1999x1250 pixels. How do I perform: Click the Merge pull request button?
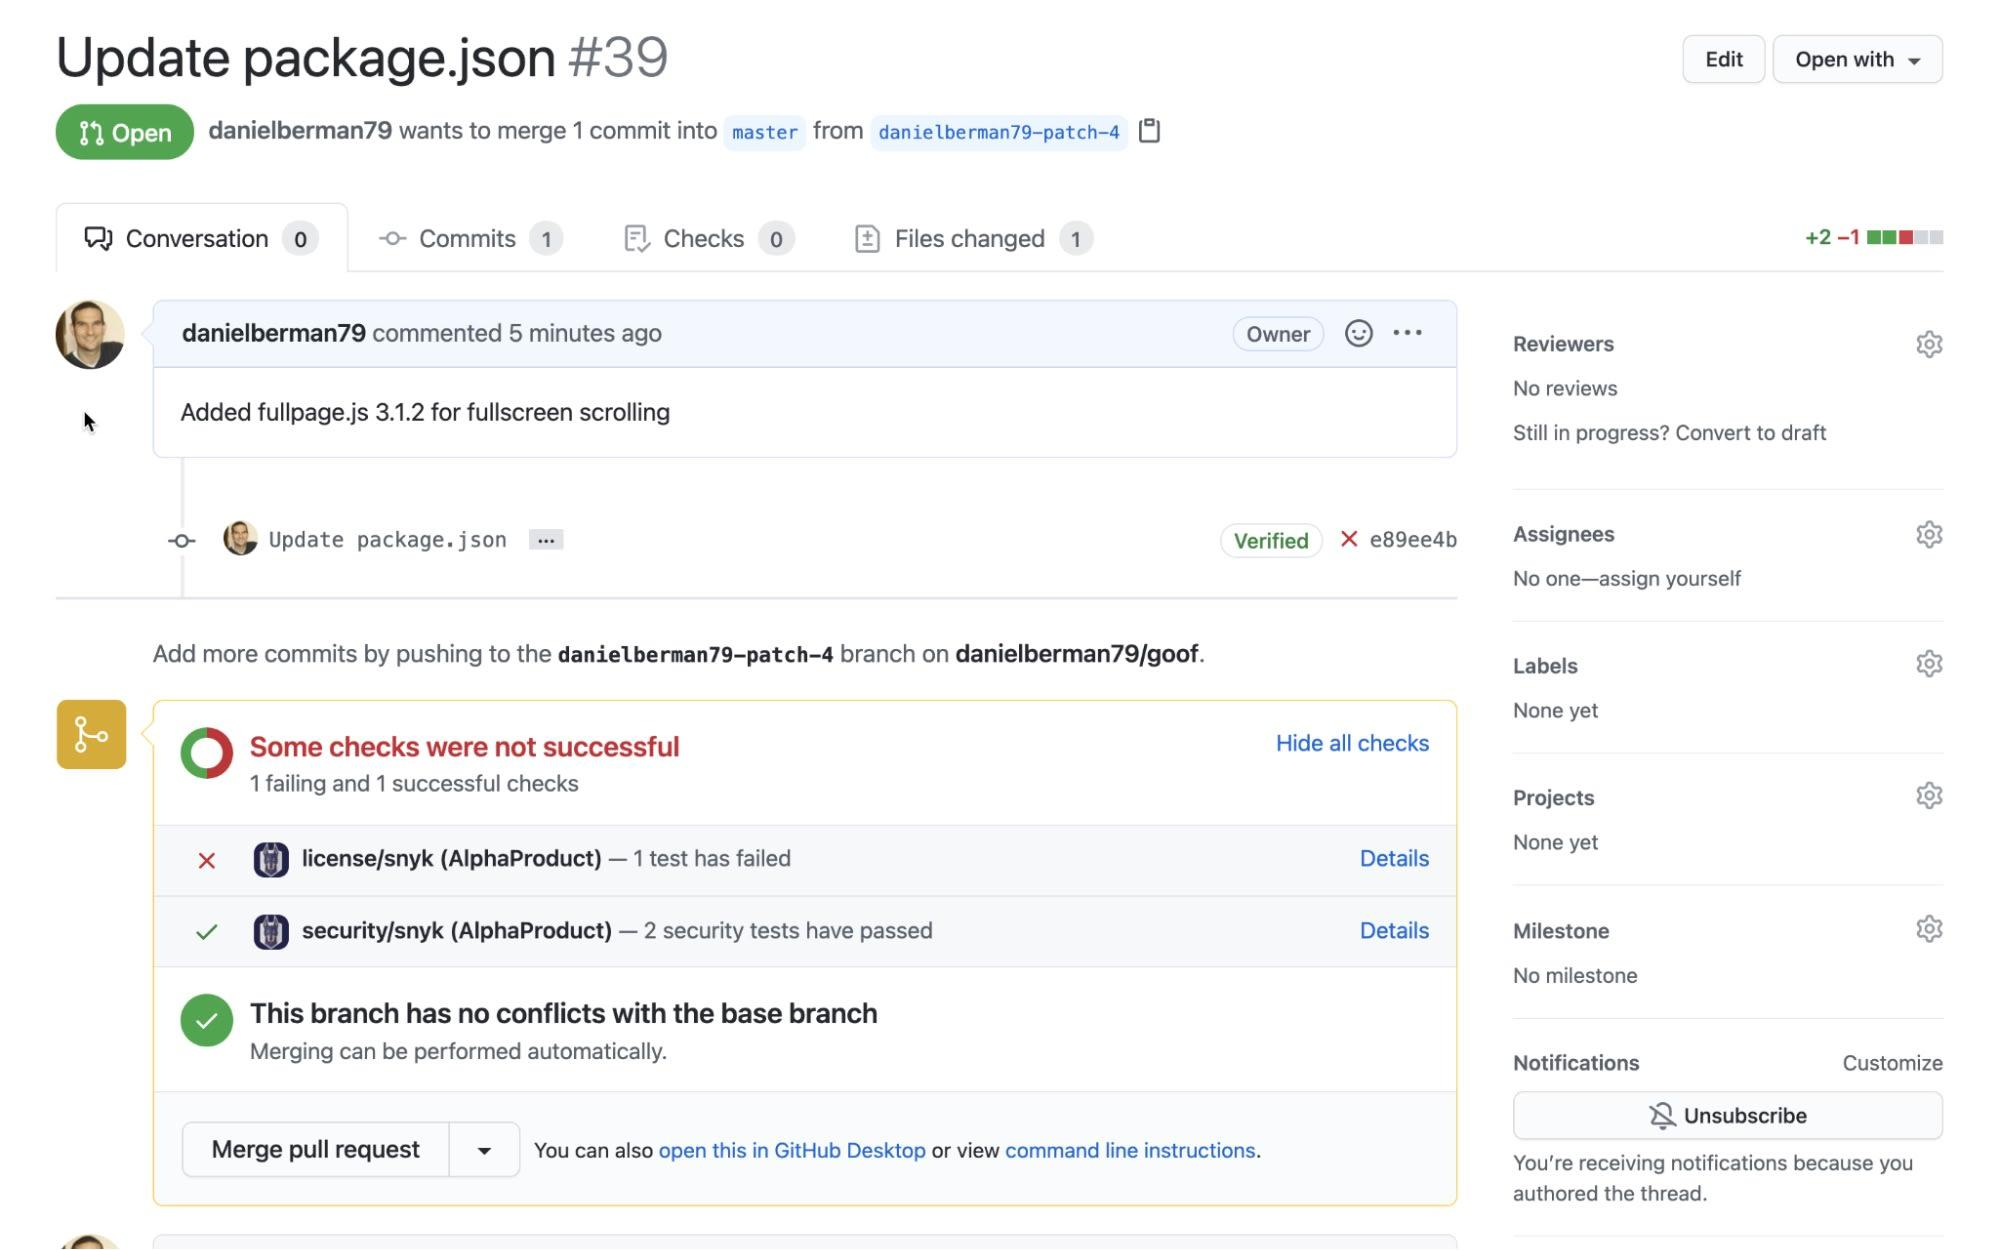pyautogui.click(x=315, y=1150)
